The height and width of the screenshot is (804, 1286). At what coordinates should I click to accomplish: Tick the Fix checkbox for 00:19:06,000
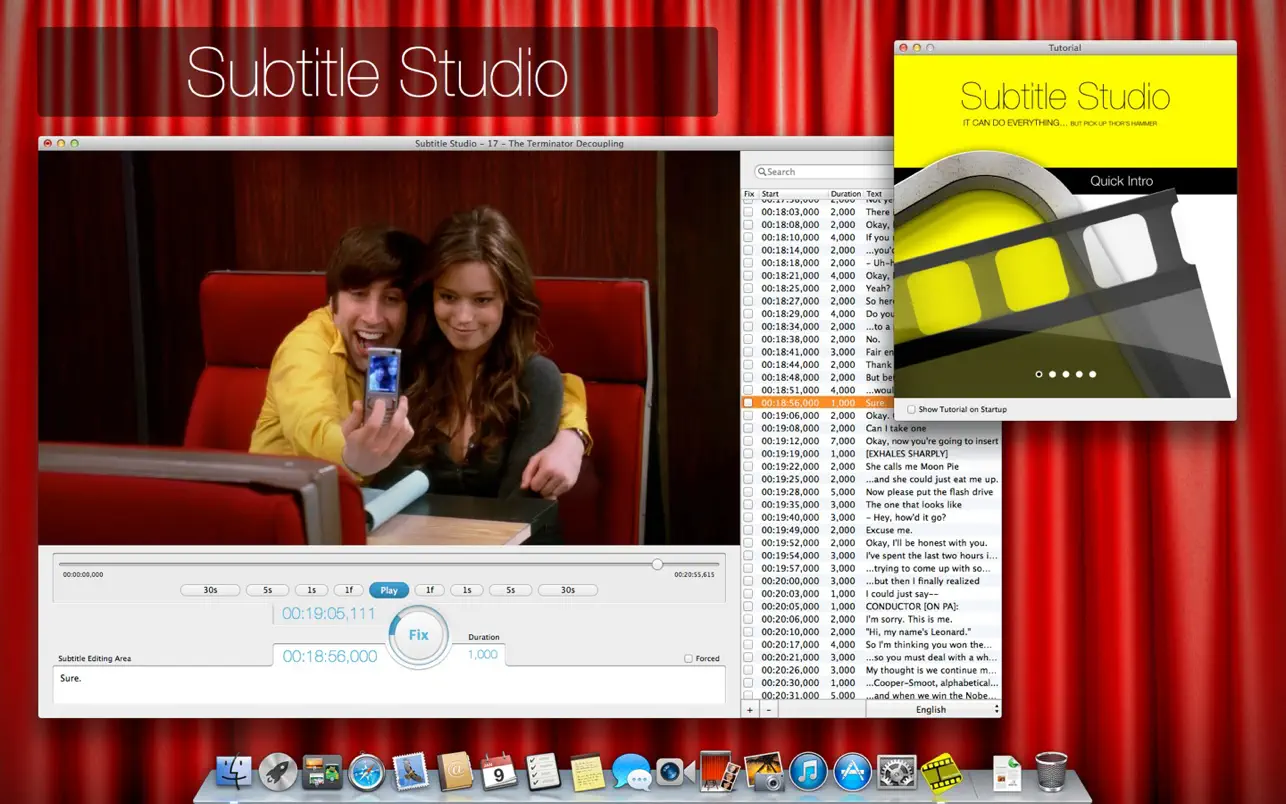[x=748, y=415]
